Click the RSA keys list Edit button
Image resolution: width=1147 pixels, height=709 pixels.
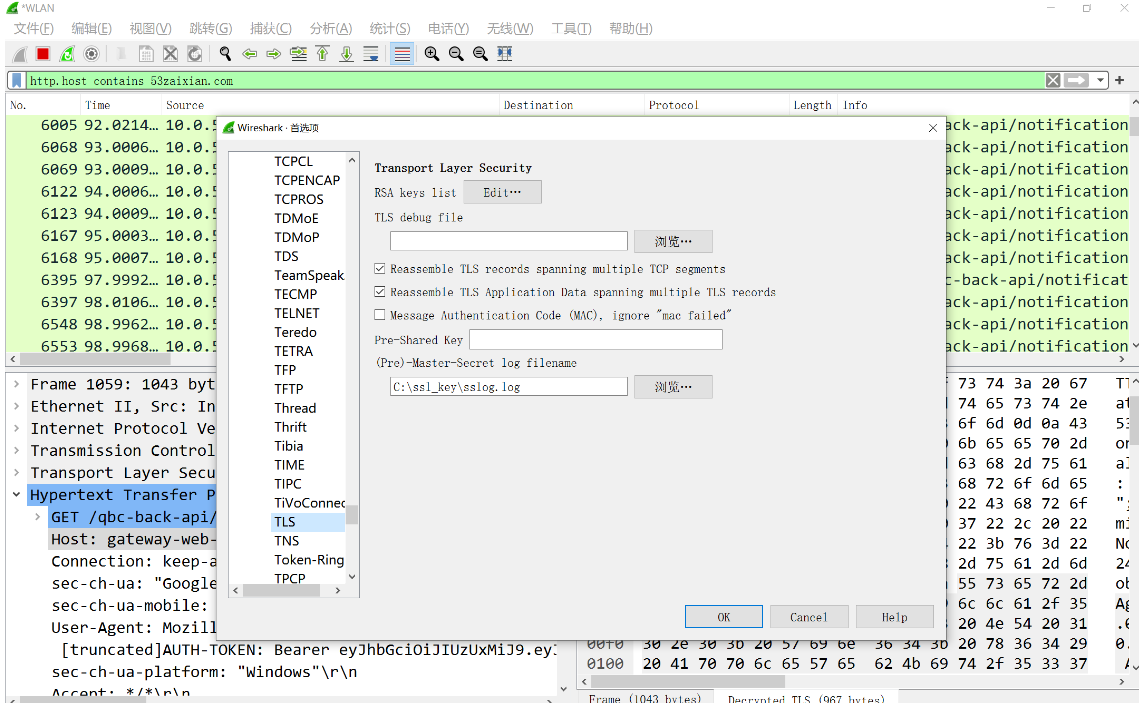pyautogui.click(x=503, y=192)
